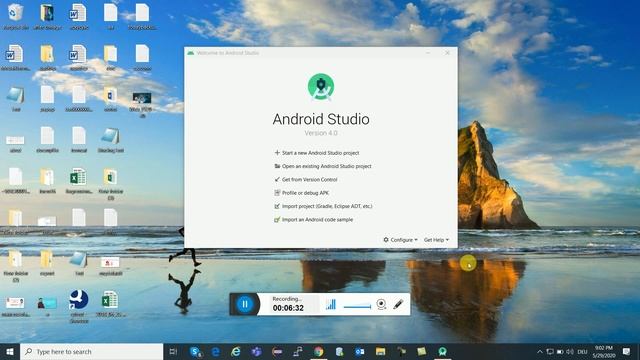Screen dimensions: 640x360
Task: Select the annotation pen on recorder bar
Action: [398, 304]
